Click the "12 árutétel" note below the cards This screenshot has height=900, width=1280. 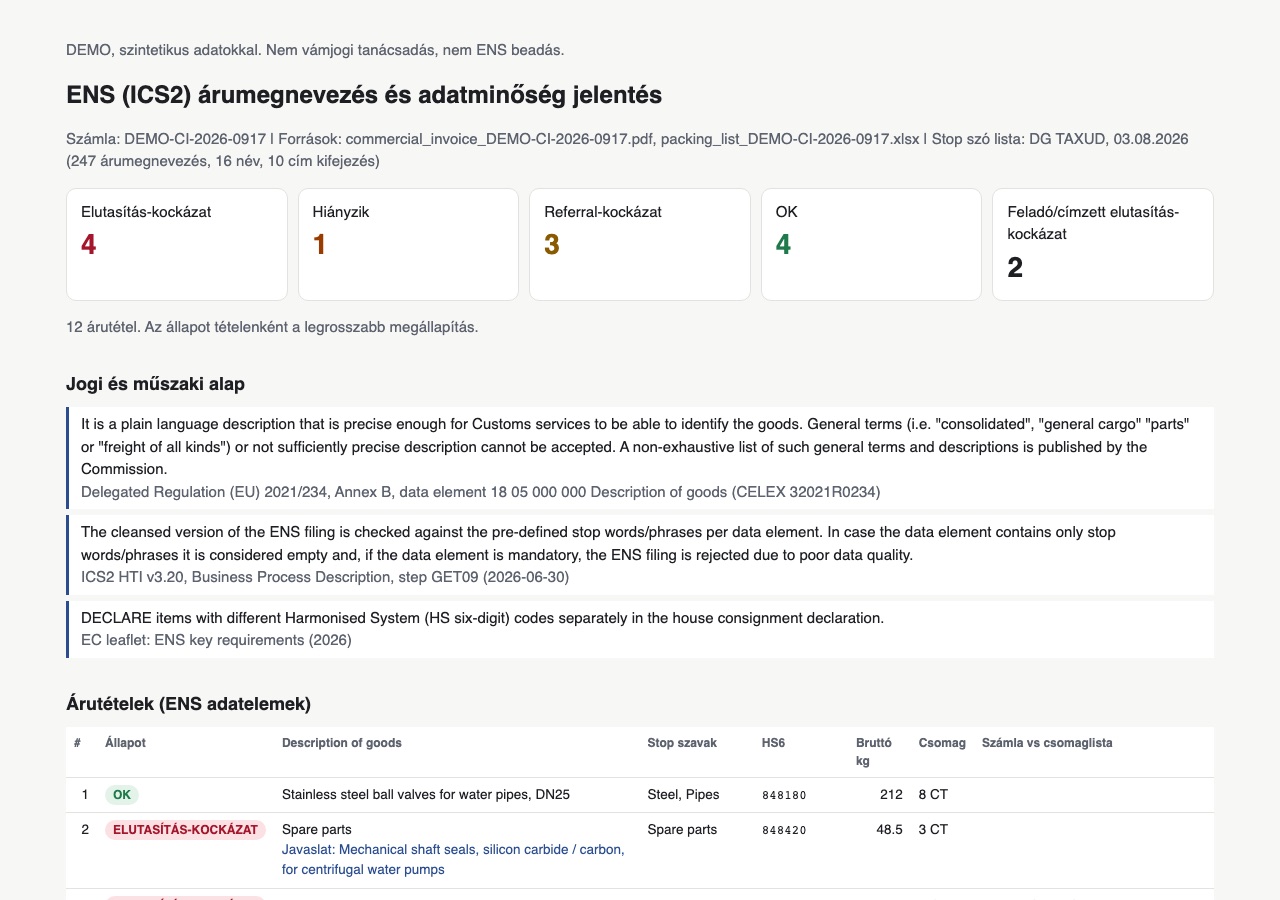point(272,327)
